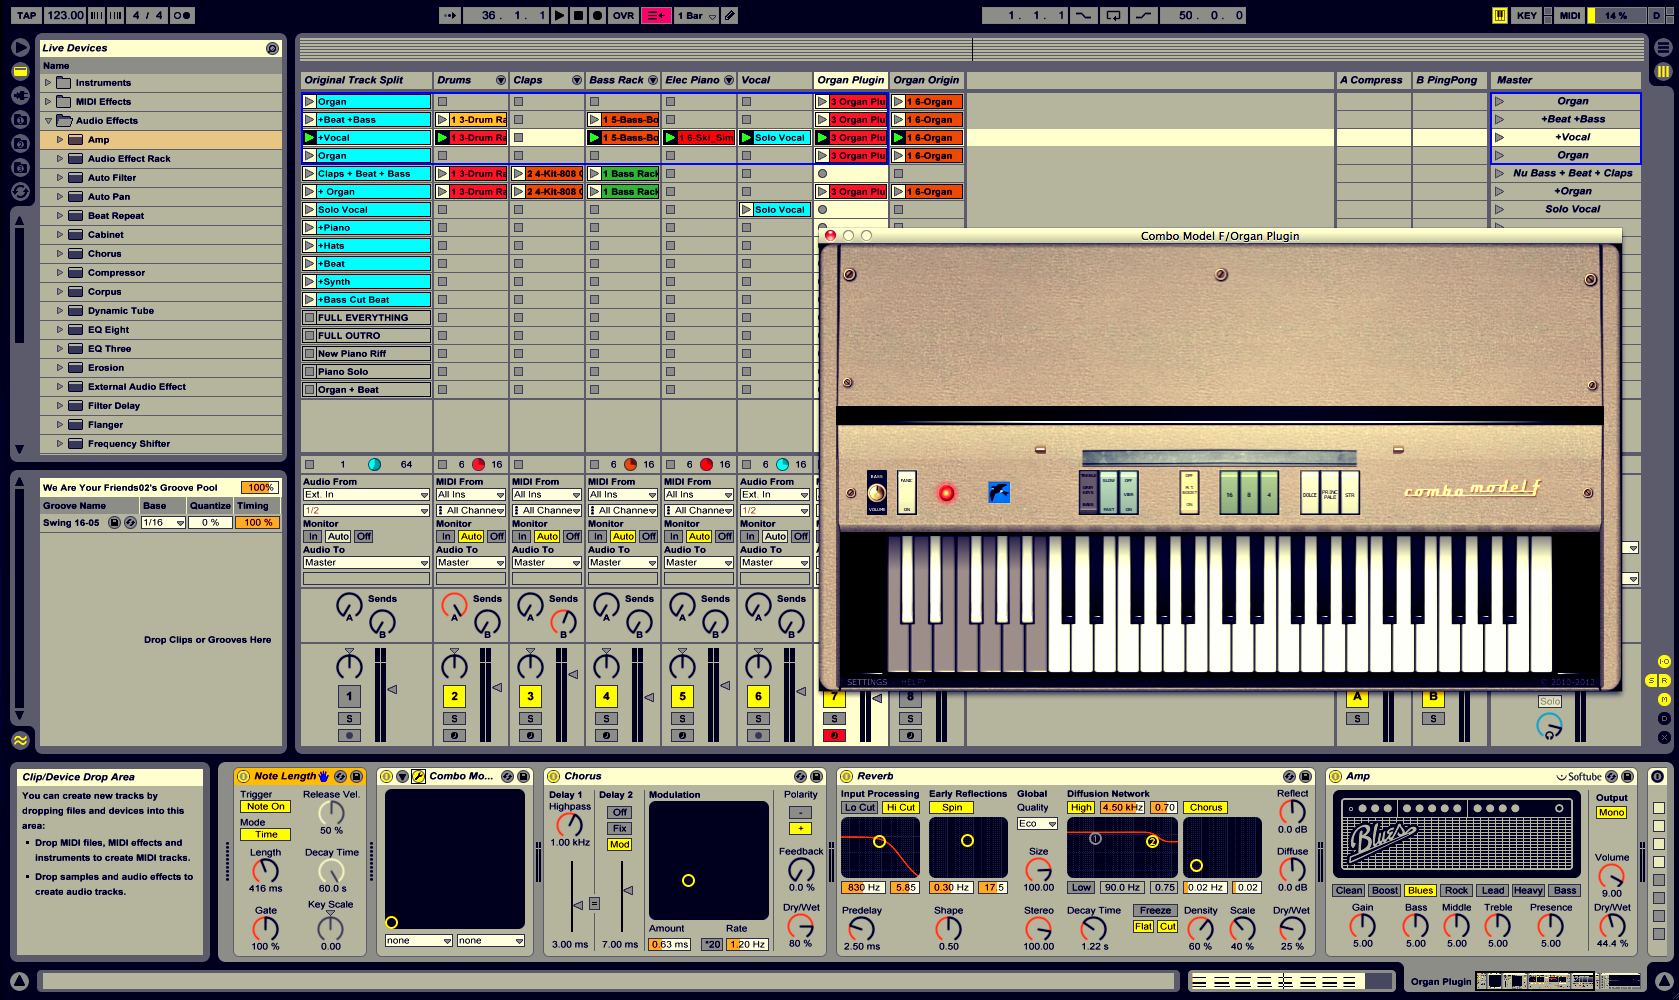
Task: Open the 1 Bar quantization dropdown
Action: pyautogui.click(x=696, y=15)
